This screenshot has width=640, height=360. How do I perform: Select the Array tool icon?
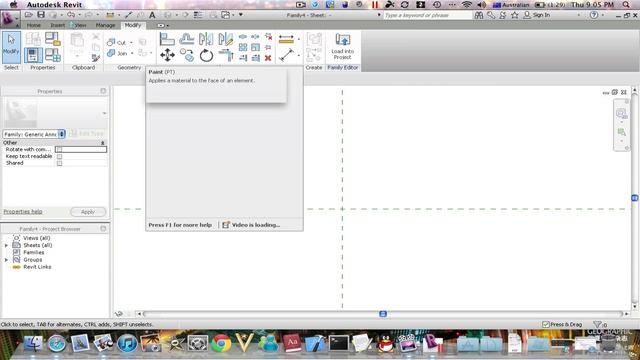(243, 47)
